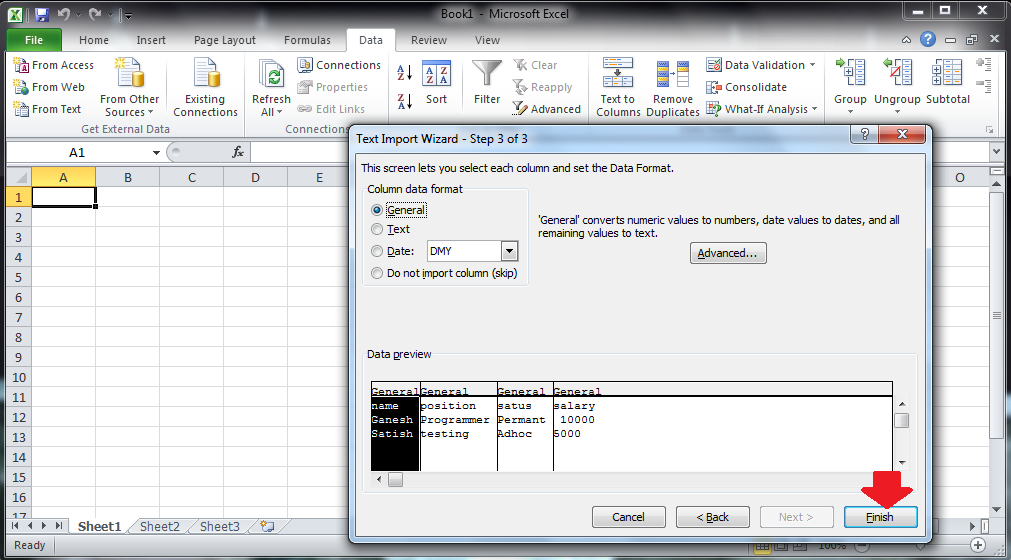
Task: Switch to the Sheet3 tab
Action: pyautogui.click(x=219, y=526)
